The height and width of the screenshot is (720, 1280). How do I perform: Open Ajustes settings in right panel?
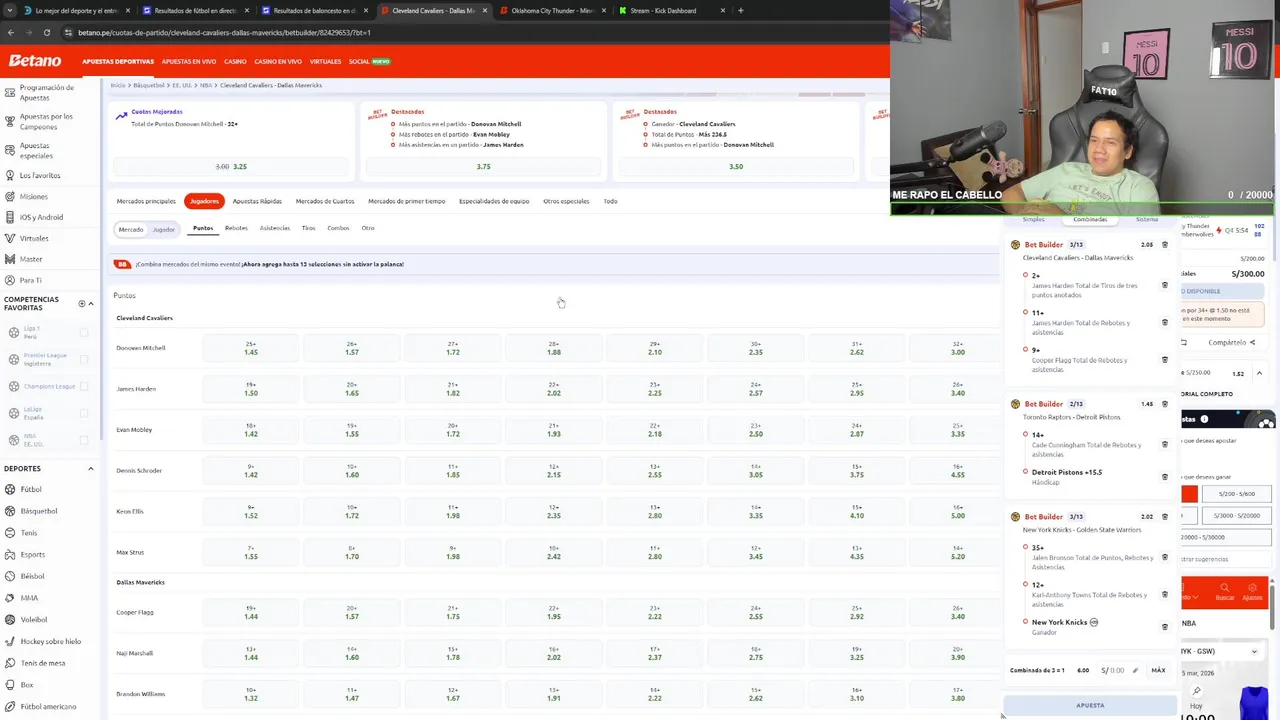1252,593
